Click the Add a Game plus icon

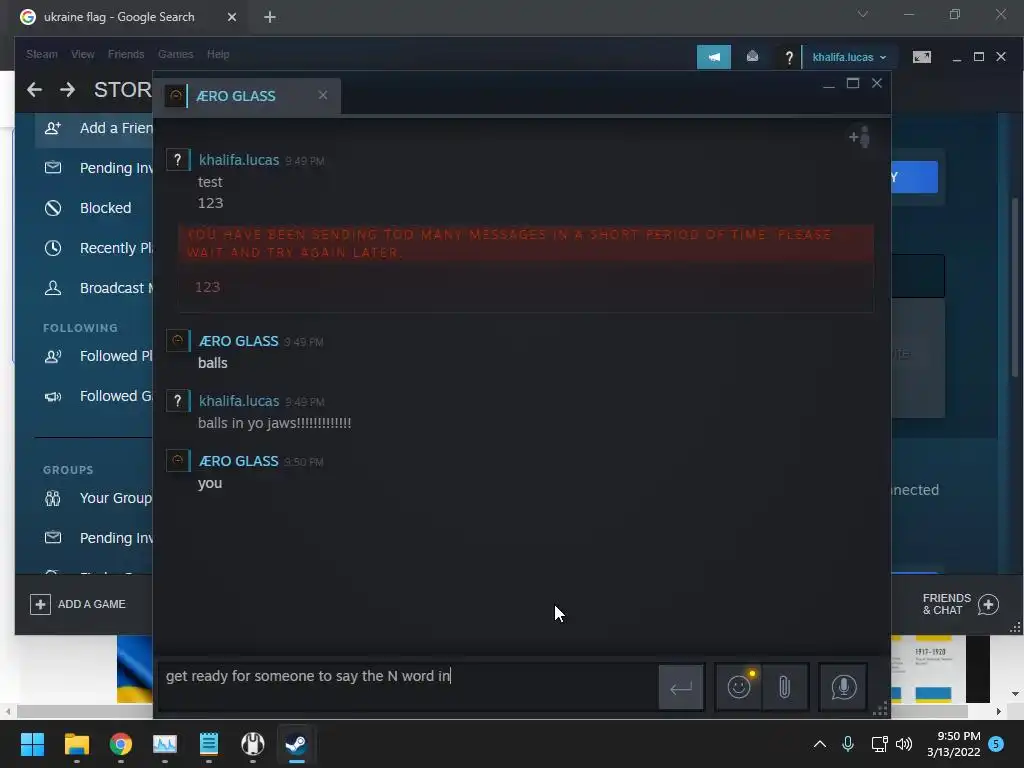(x=40, y=604)
